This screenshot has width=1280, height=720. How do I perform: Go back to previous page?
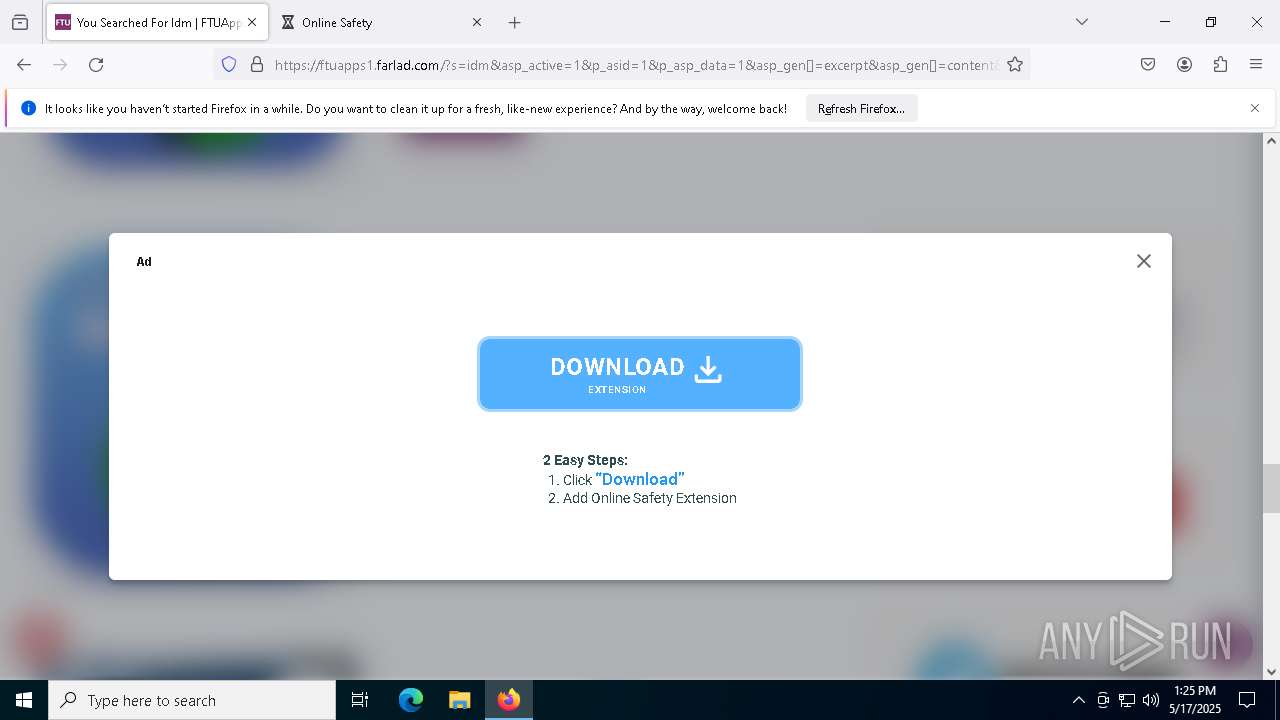coord(24,64)
